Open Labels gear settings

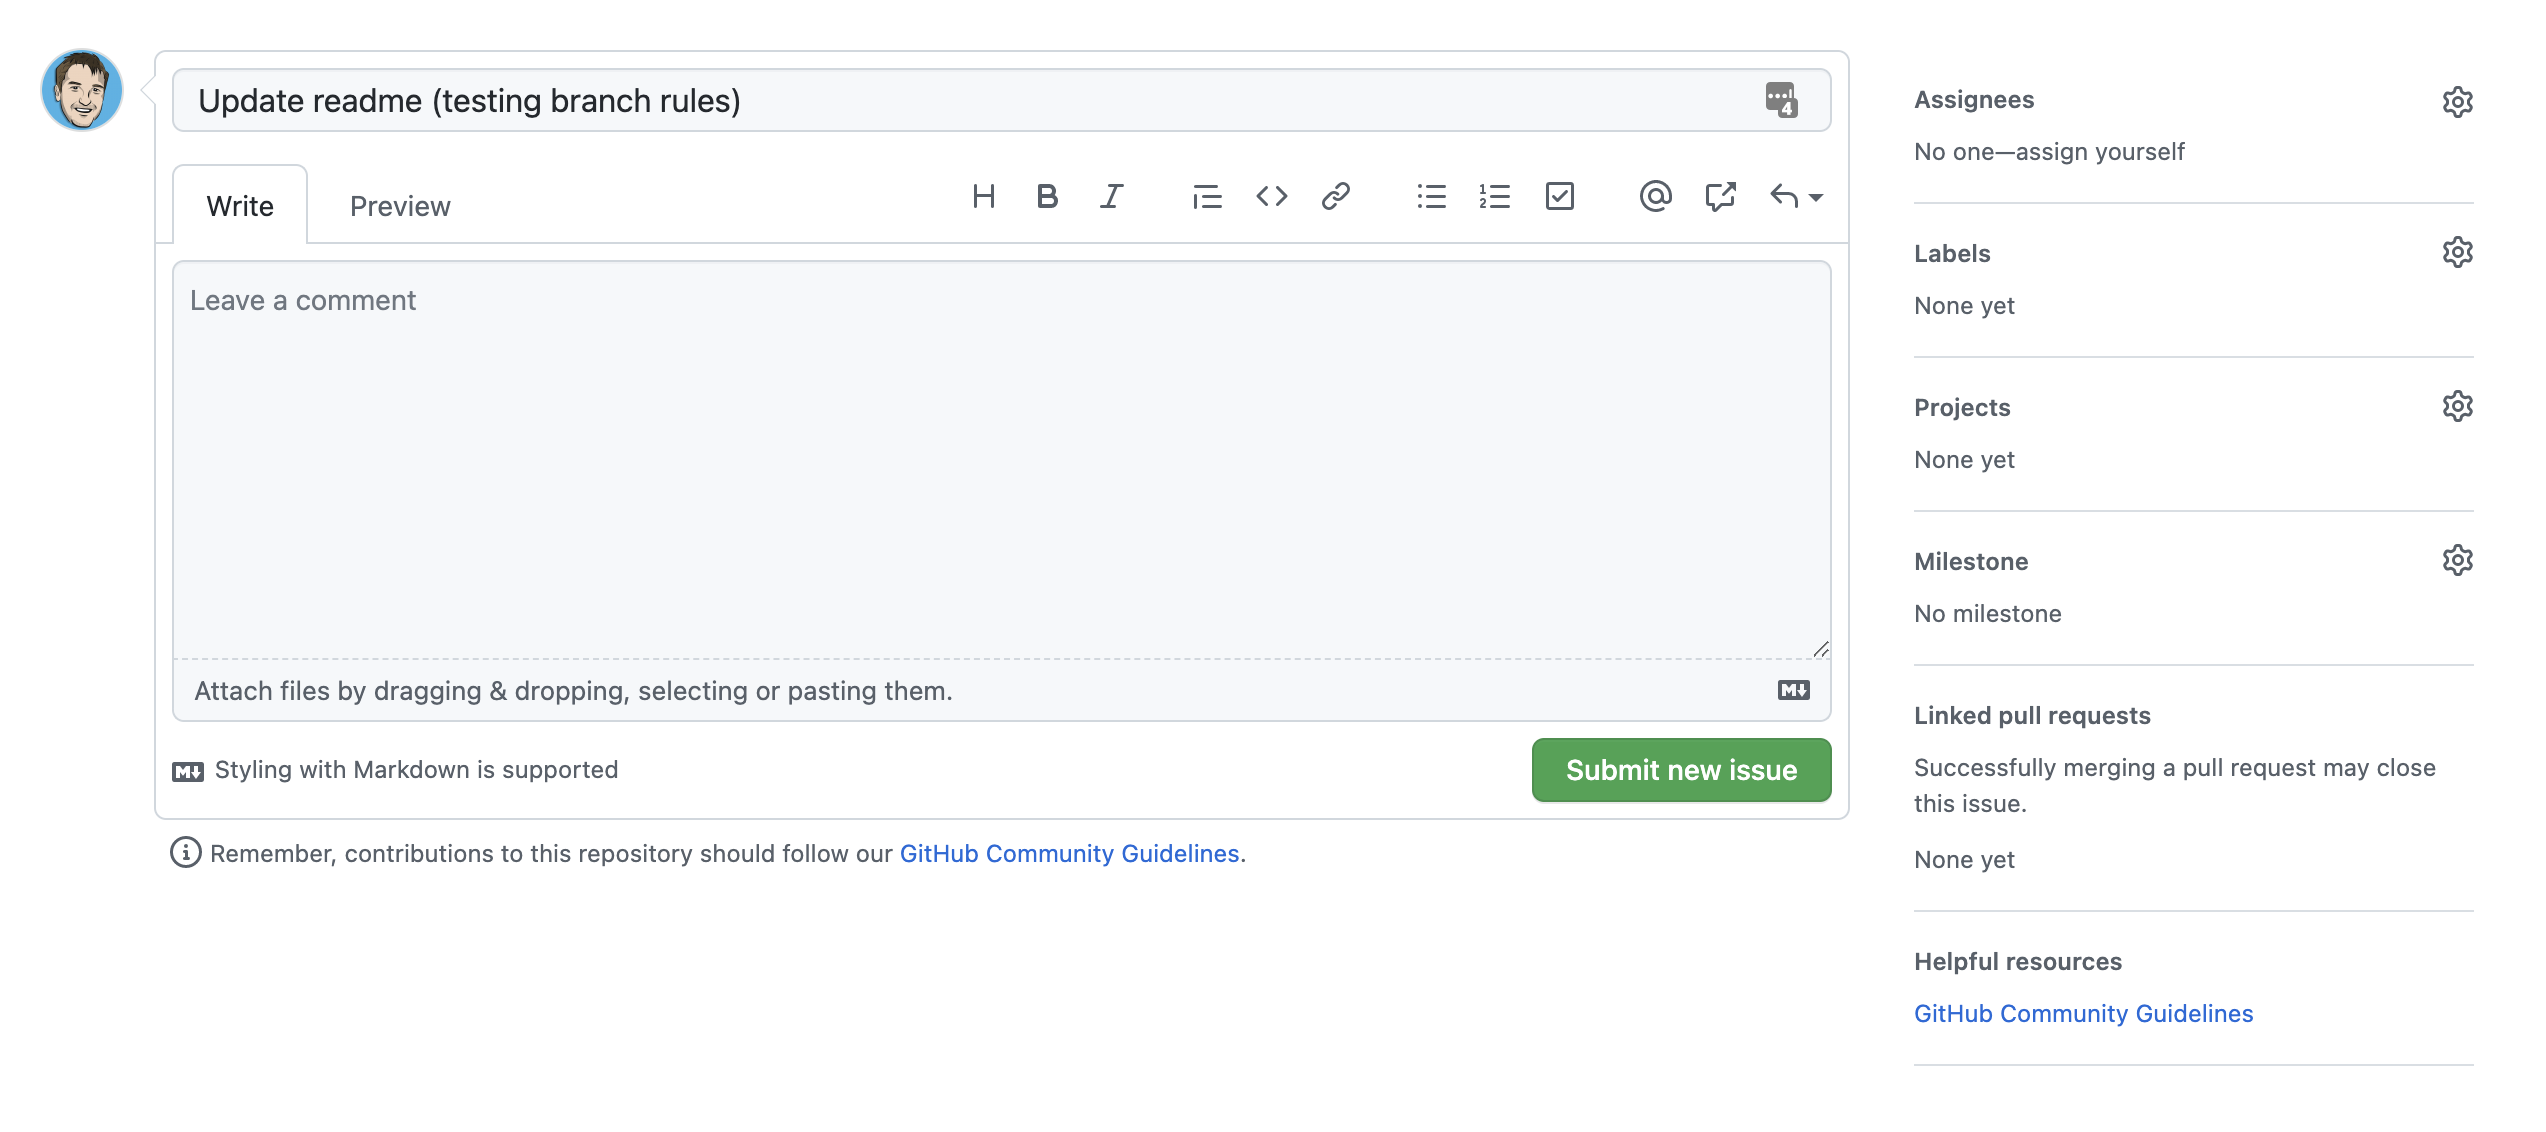pos(2457,252)
